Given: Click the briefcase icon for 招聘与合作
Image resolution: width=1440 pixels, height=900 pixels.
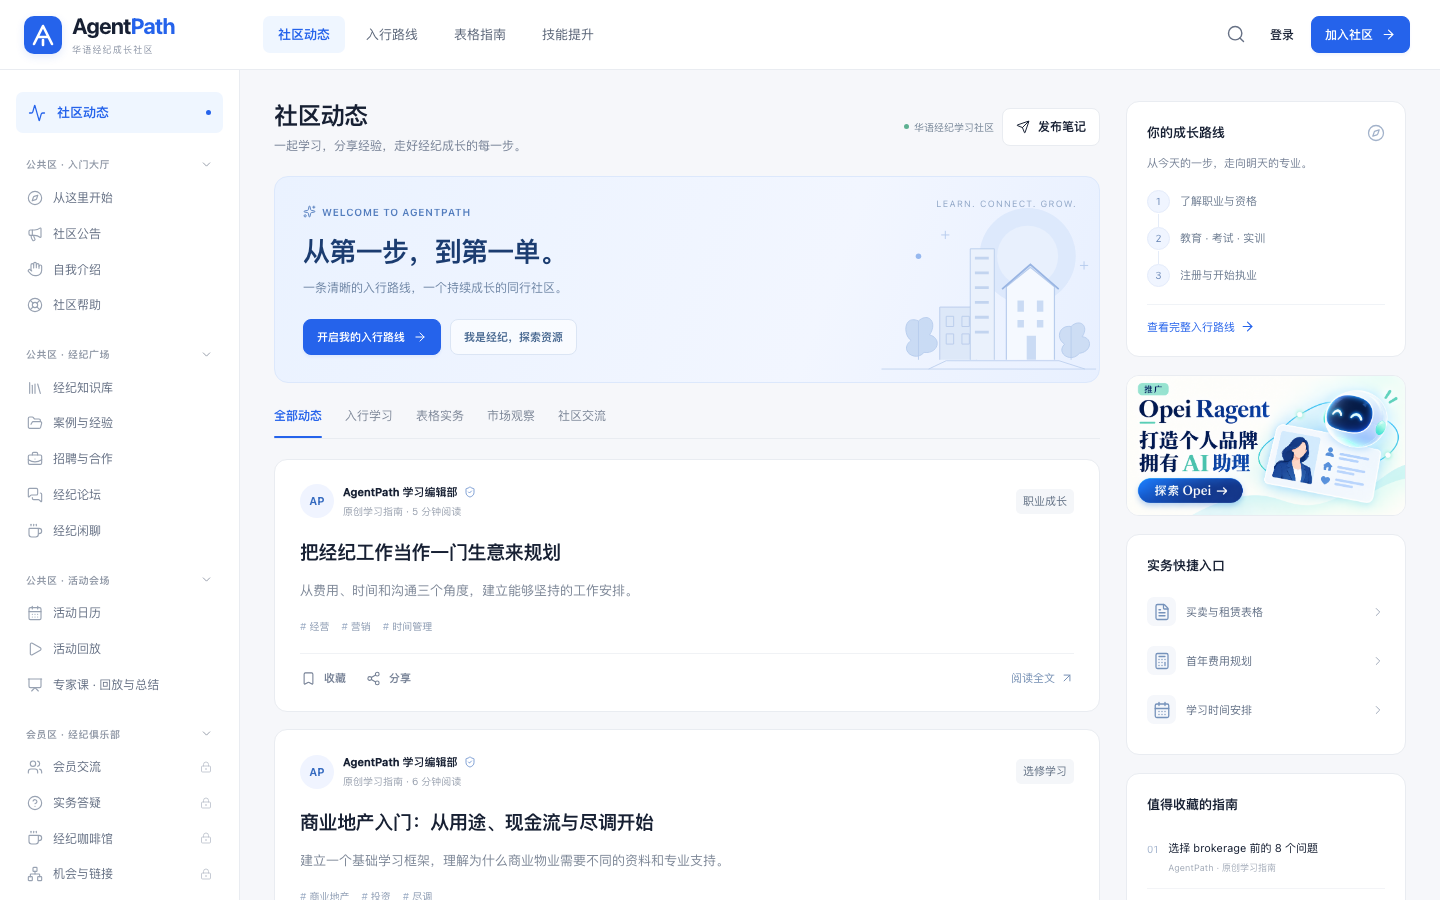Looking at the screenshot, I should pos(35,459).
